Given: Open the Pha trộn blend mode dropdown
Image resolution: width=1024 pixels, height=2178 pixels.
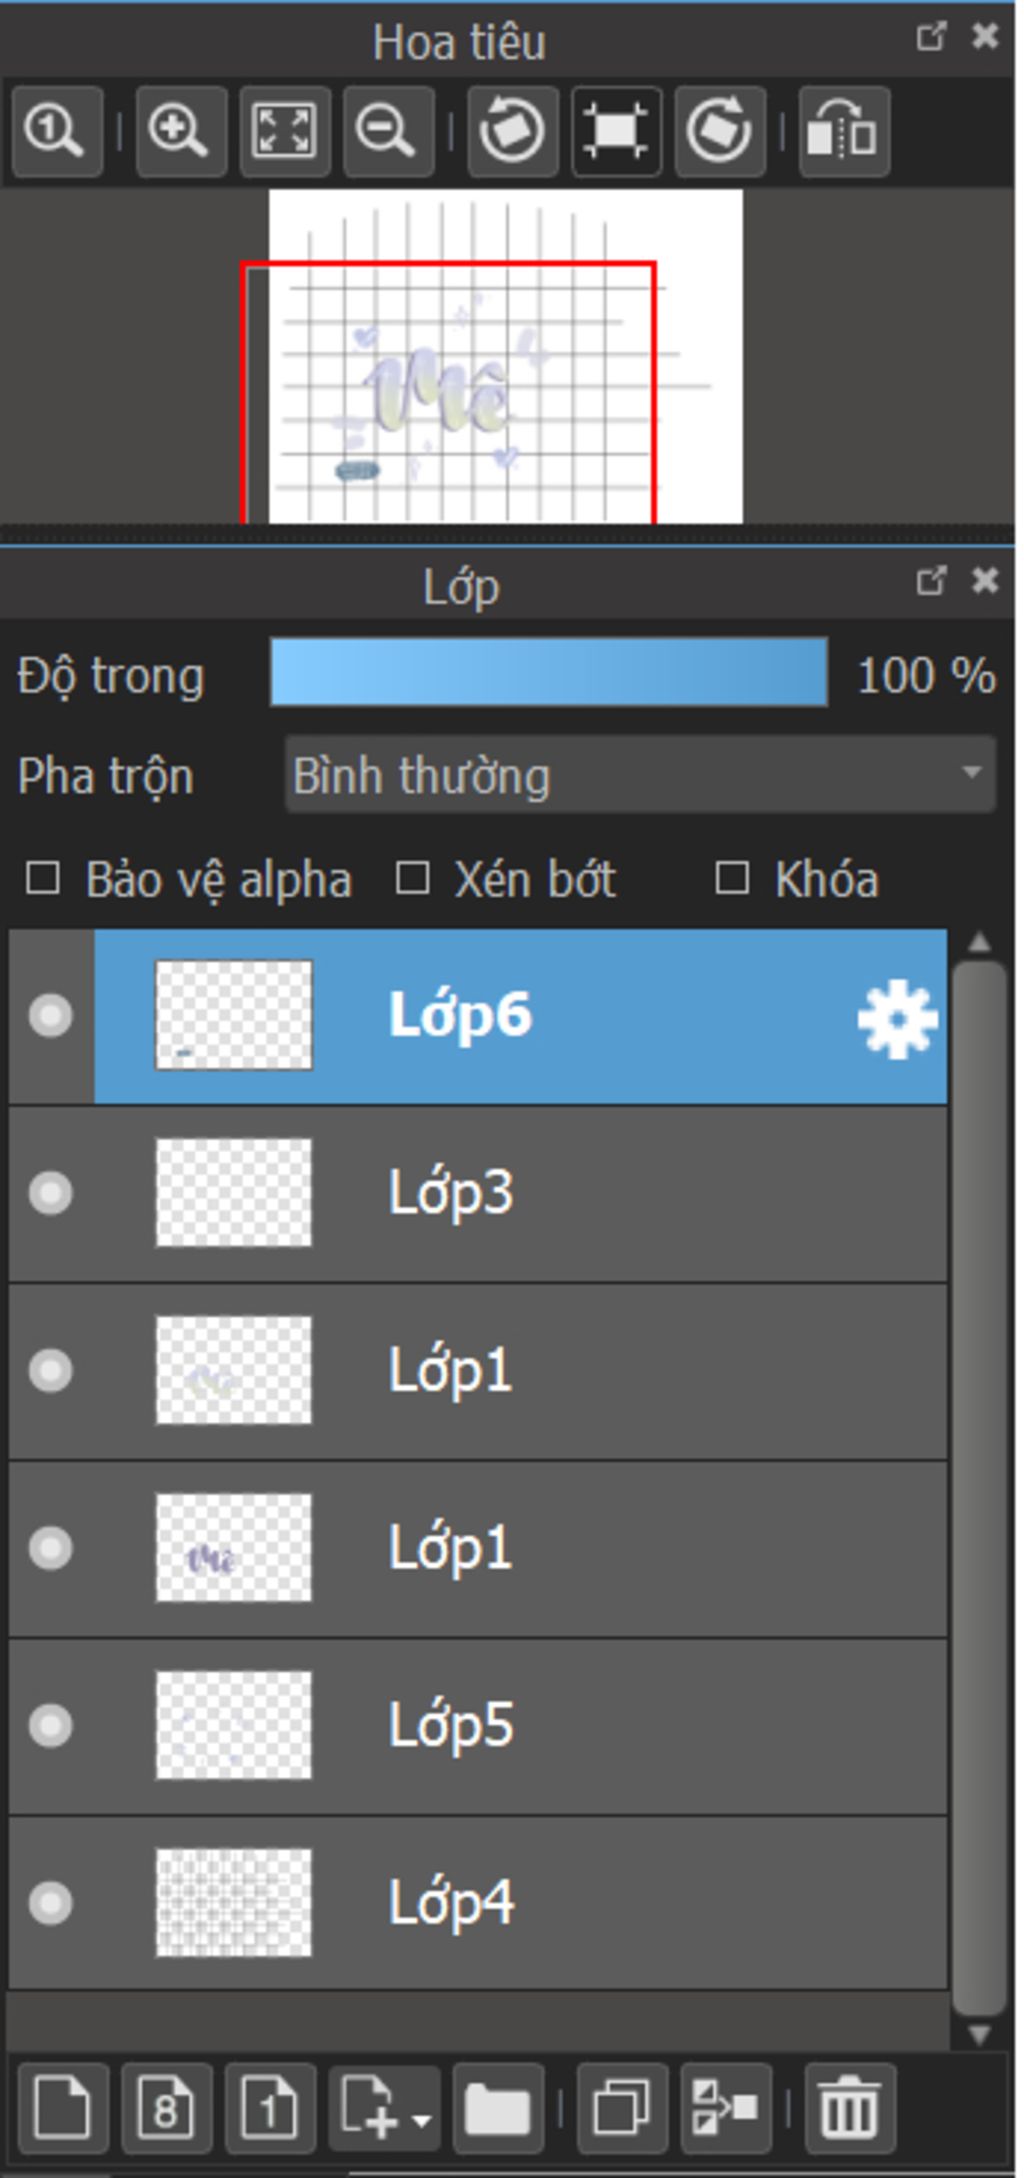Looking at the screenshot, I should click(640, 775).
